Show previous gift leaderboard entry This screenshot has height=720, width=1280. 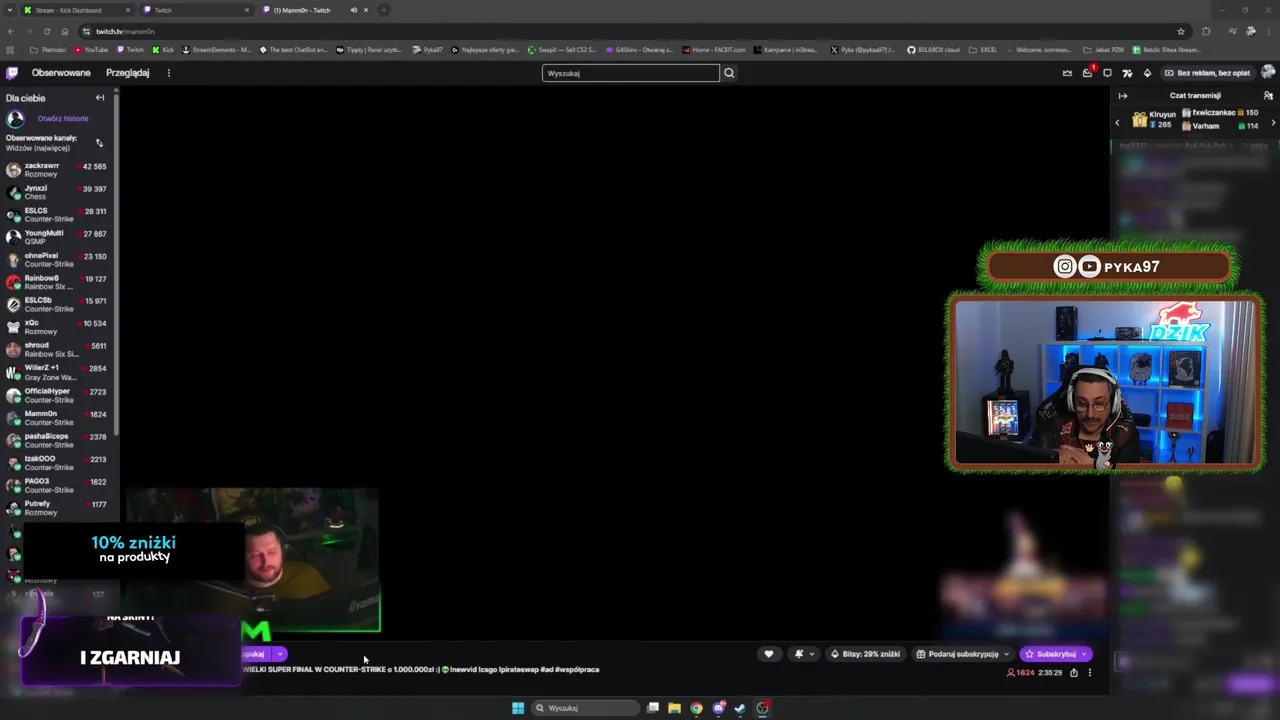[x=1118, y=122]
